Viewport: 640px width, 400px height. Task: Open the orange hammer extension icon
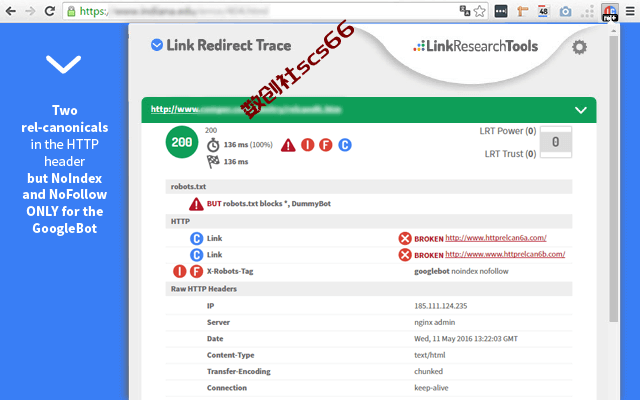click(x=522, y=11)
